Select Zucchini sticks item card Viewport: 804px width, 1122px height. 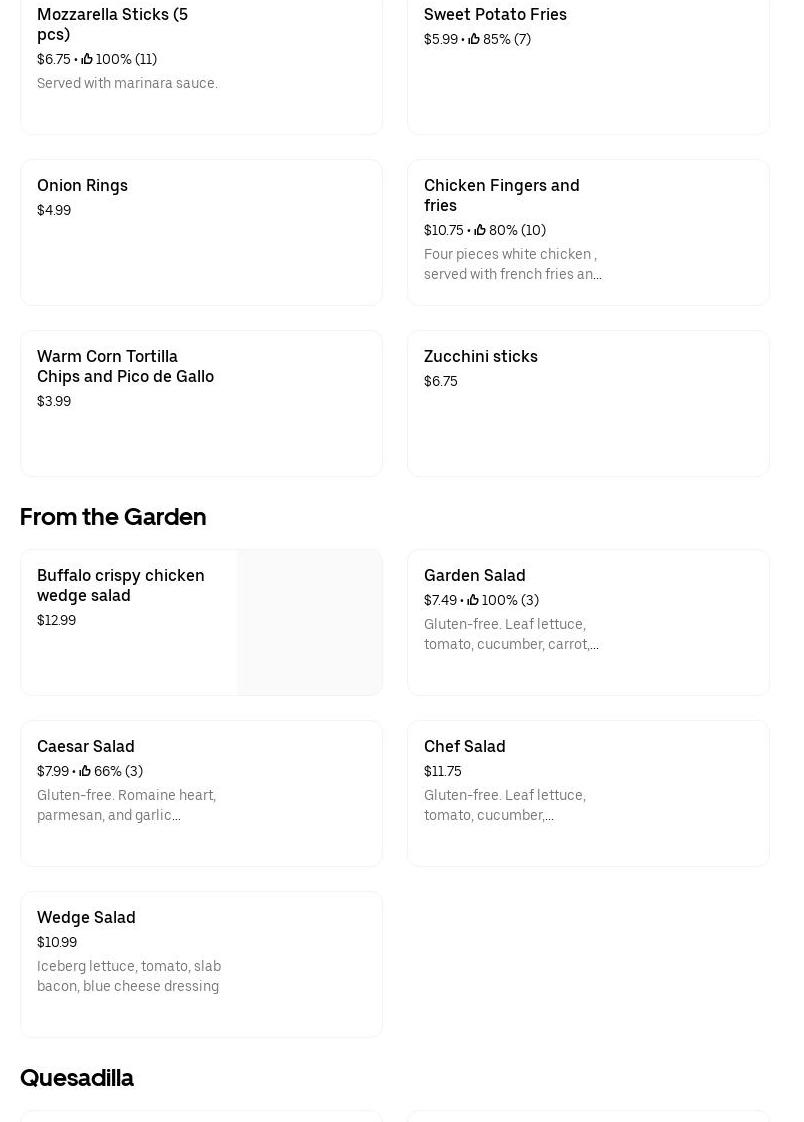588,403
